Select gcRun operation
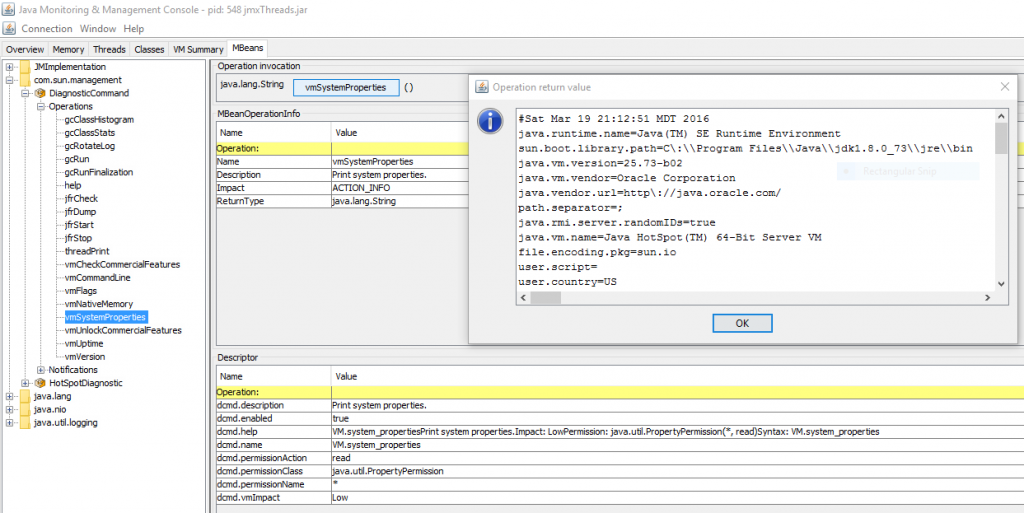Image resolution: width=1024 pixels, height=513 pixels. [x=77, y=159]
